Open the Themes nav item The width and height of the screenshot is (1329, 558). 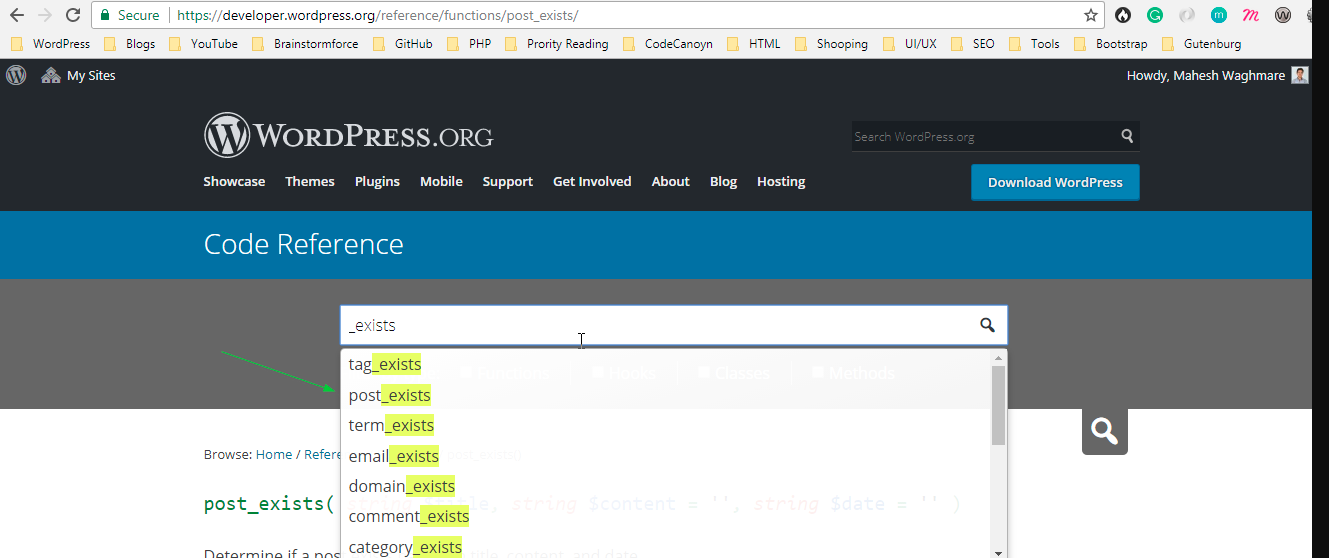[x=310, y=181]
